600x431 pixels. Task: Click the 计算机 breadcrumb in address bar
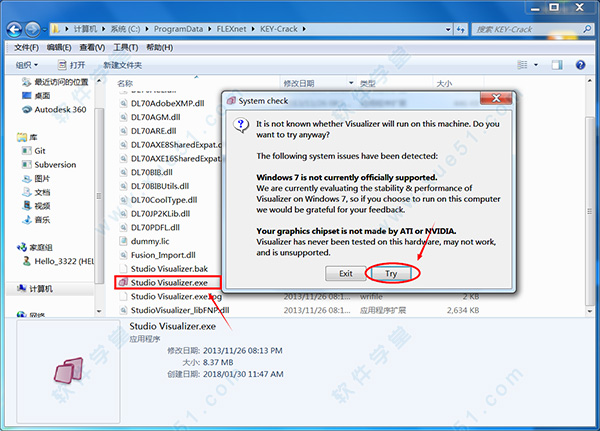click(x=85, y=29)
